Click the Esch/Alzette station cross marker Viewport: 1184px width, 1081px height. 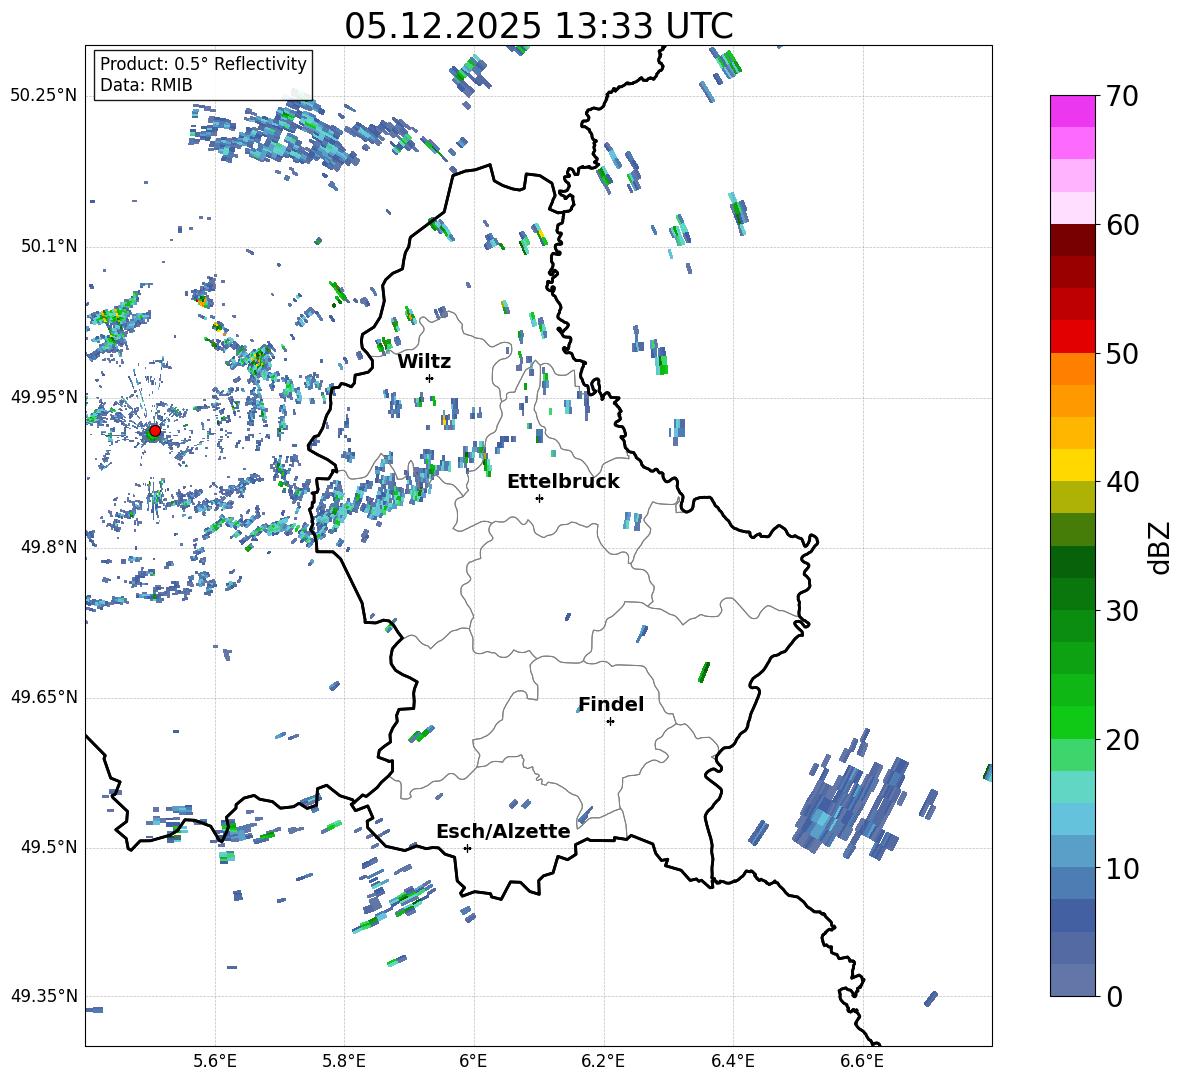coord(467,848)
